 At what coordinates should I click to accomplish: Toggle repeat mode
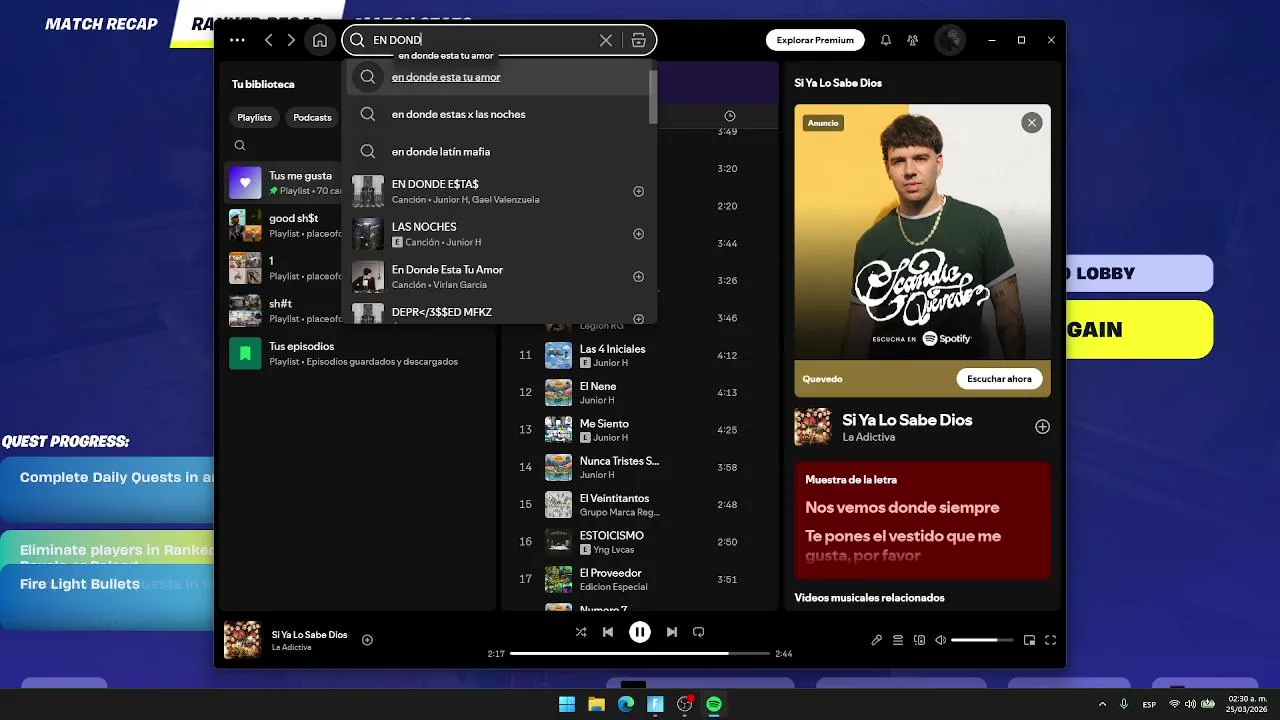click(x=699, y=632)
